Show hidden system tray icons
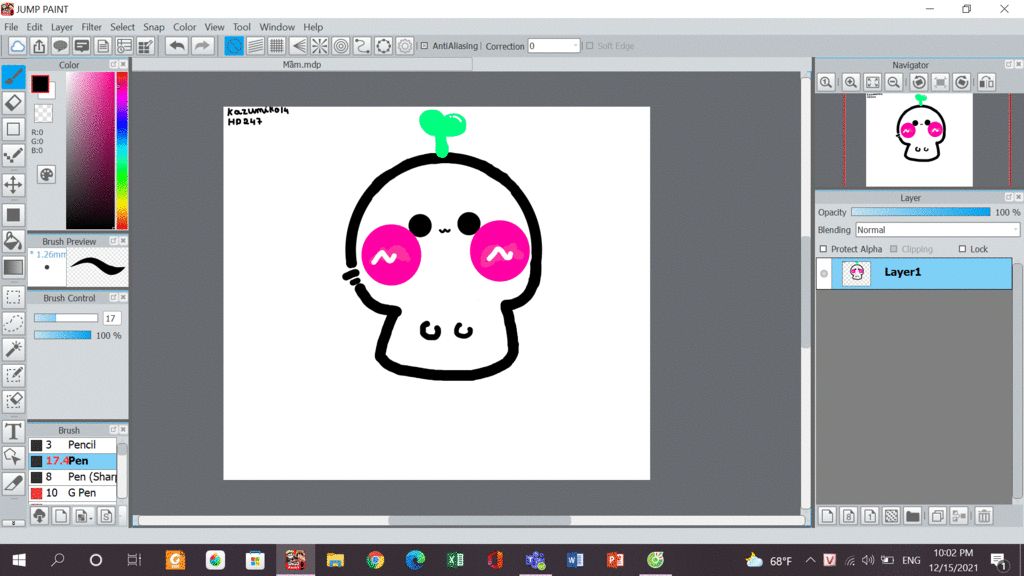The width and height of the screenshot is (1024, 576). point(810,560)
